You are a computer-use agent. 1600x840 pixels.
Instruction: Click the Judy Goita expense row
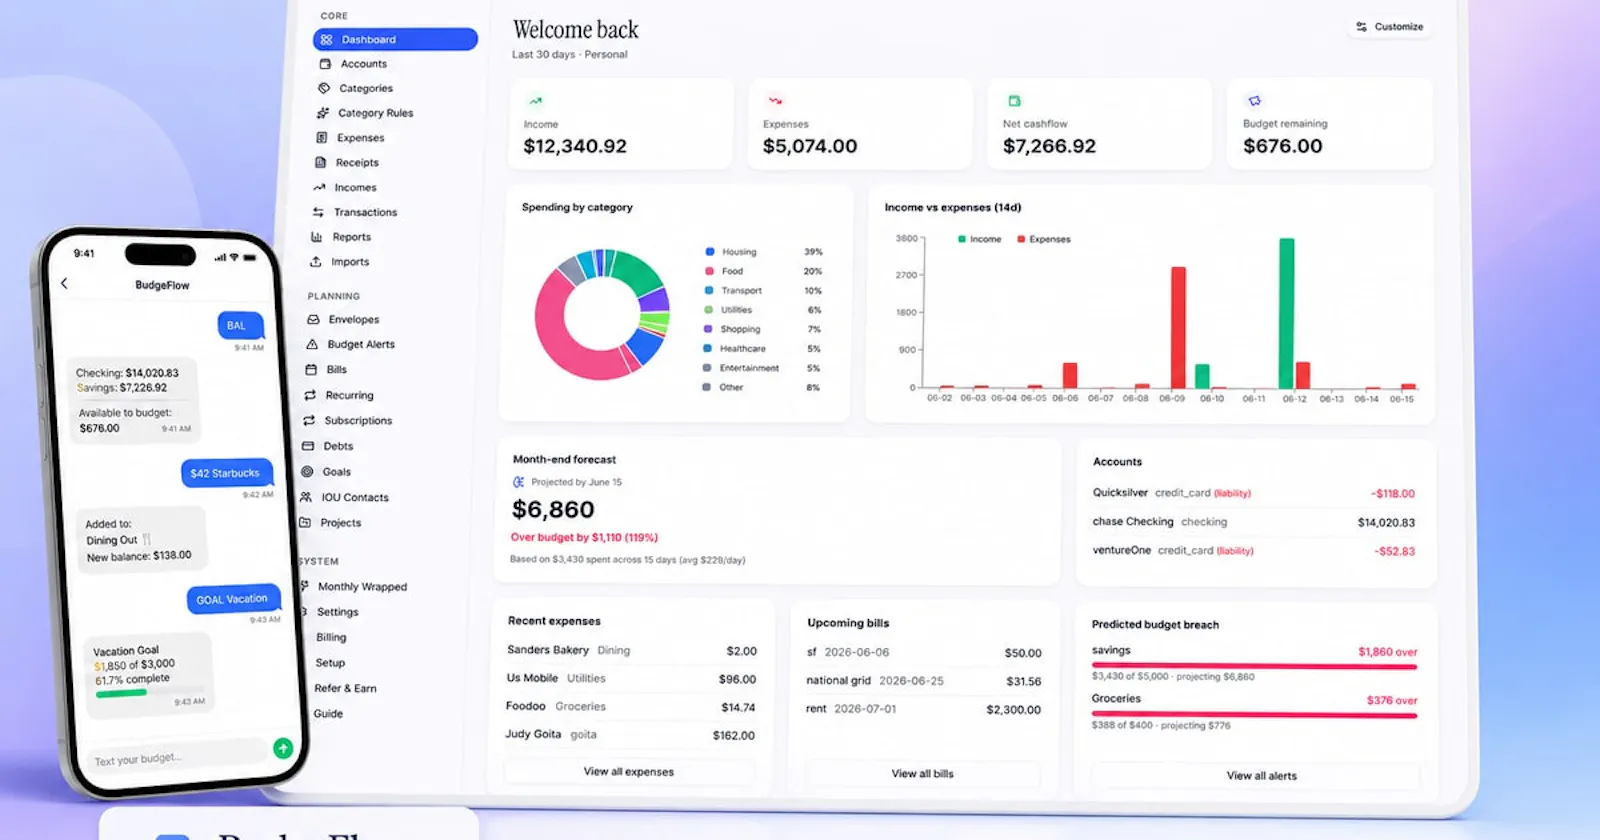[x=630, y=735]
